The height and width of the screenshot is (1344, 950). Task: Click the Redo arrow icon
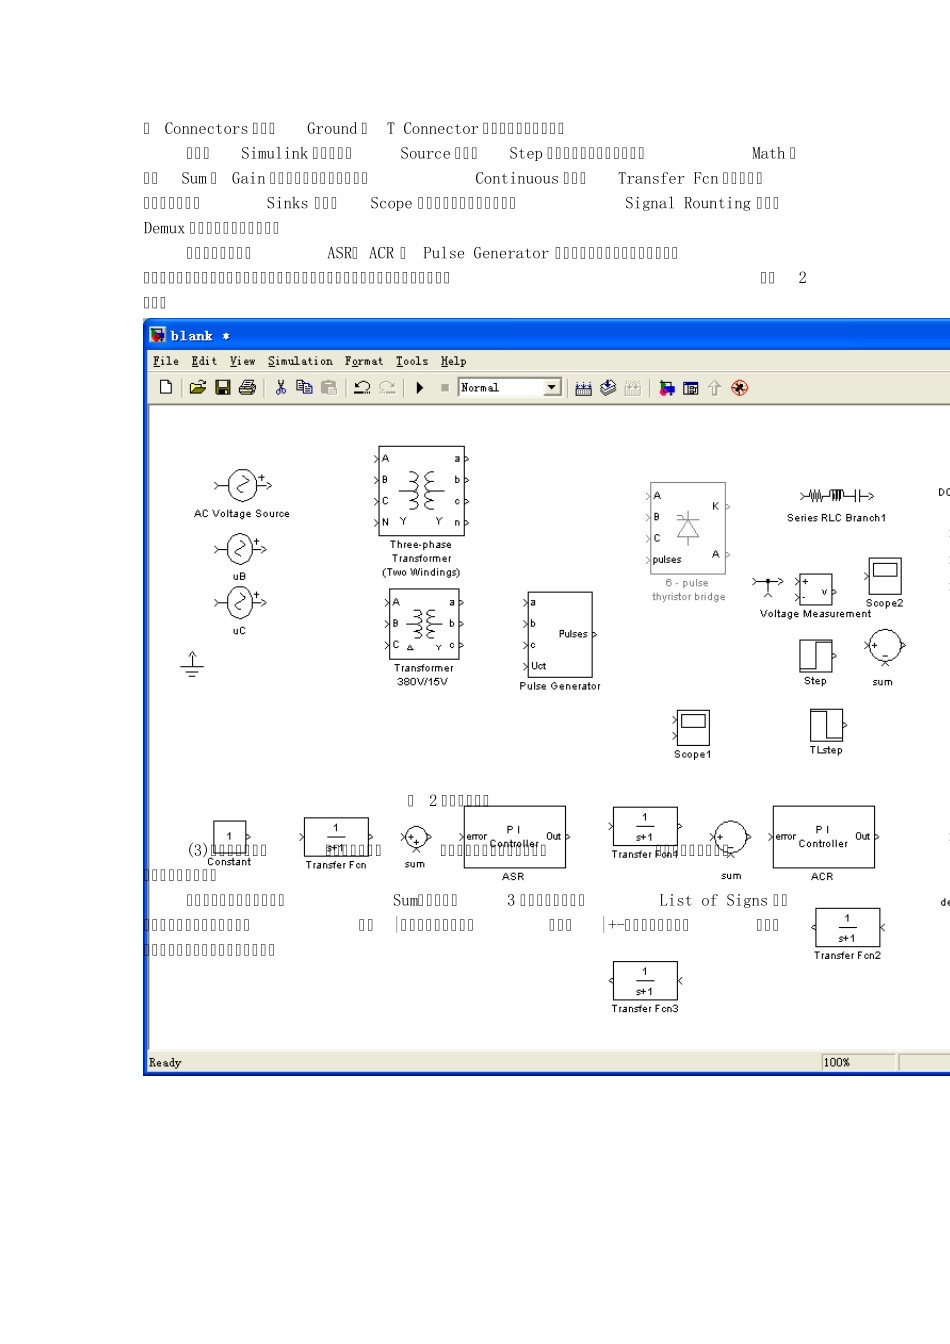[387, 387]
